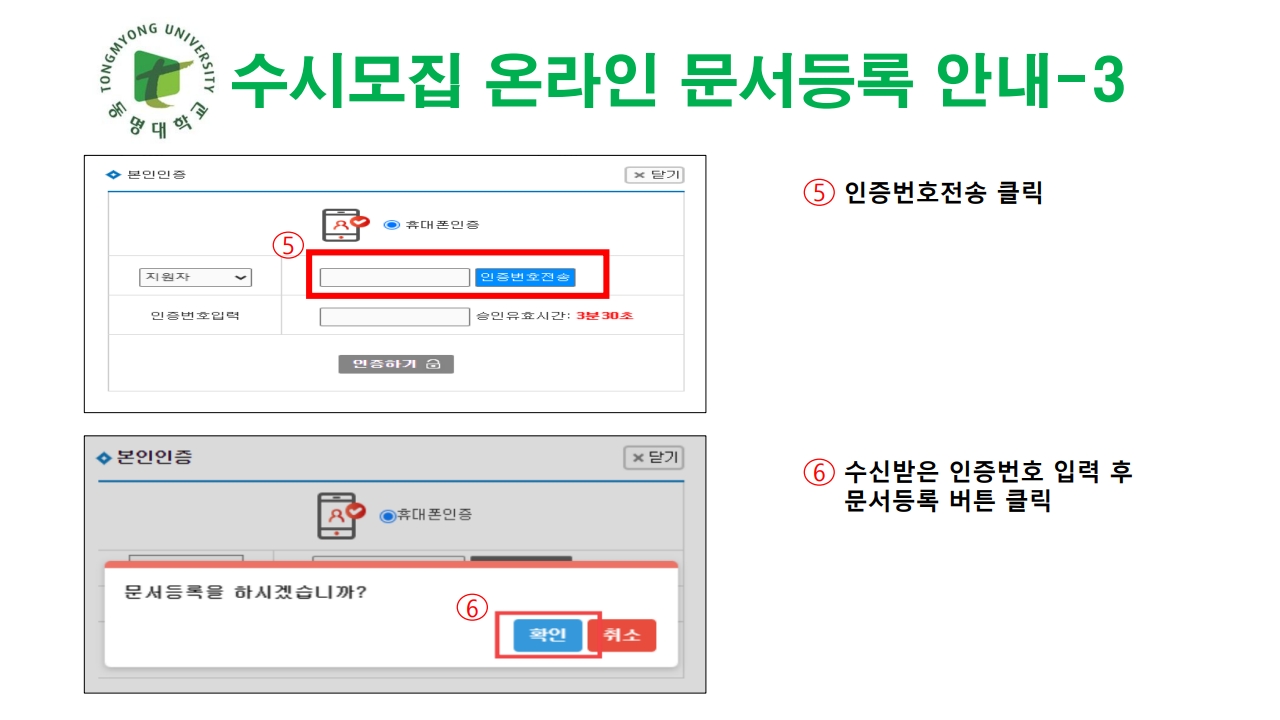This screenshot has width=1280, height=720.
Task: Click the phone verification icon in the upper panel
Action: [x=346, y=225]
